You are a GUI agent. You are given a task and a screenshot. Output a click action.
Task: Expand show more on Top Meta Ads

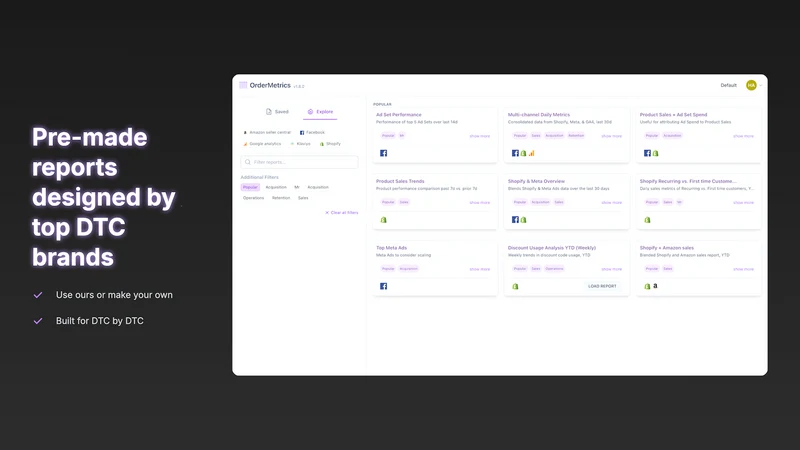tap(480, 269)
